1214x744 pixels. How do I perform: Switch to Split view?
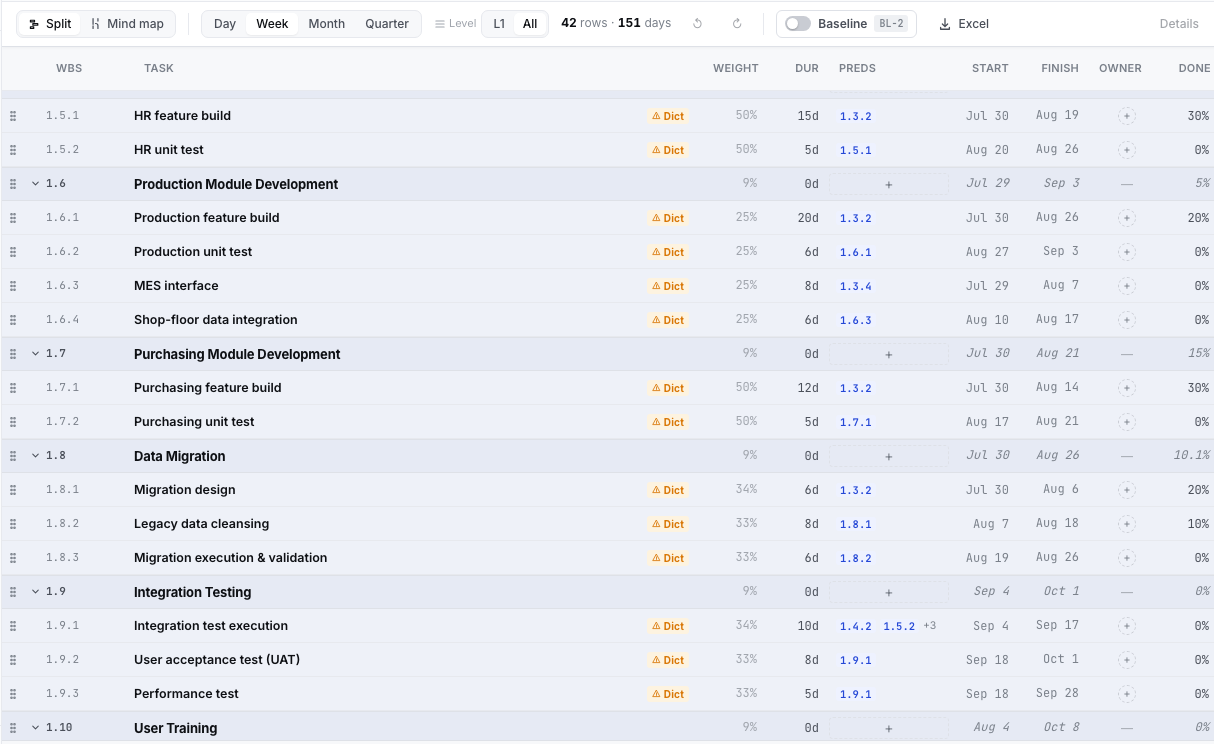(x=50, y=24)
